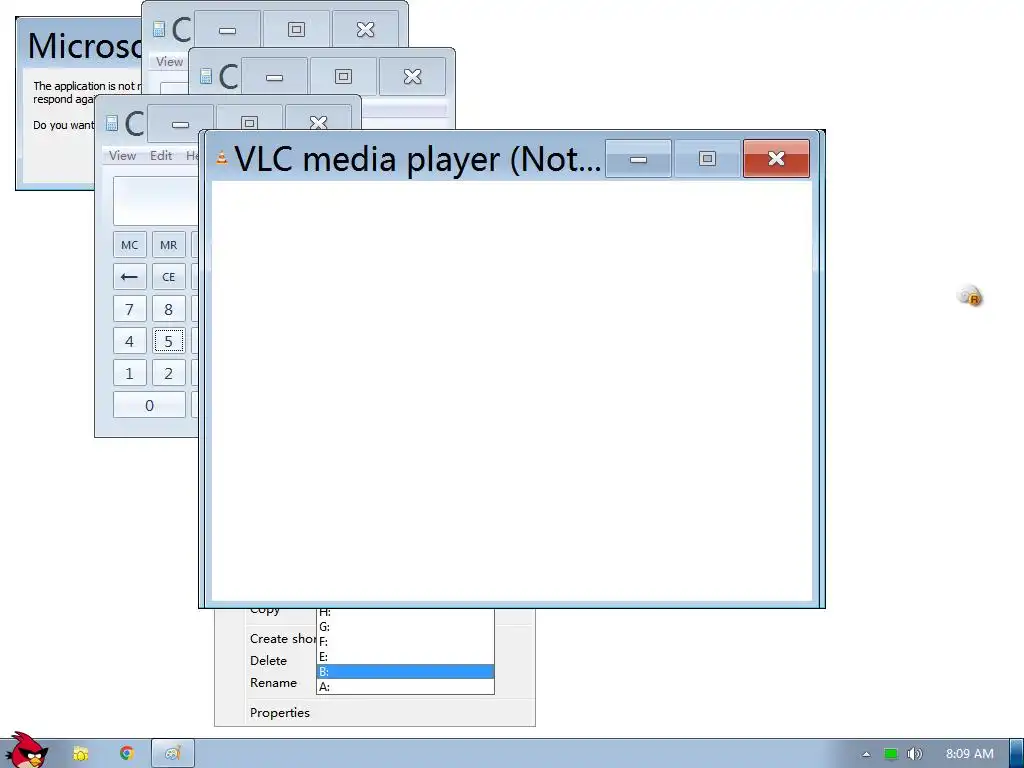Close the rearmost Calculator window
The image size is (1024, 768).
365,29
